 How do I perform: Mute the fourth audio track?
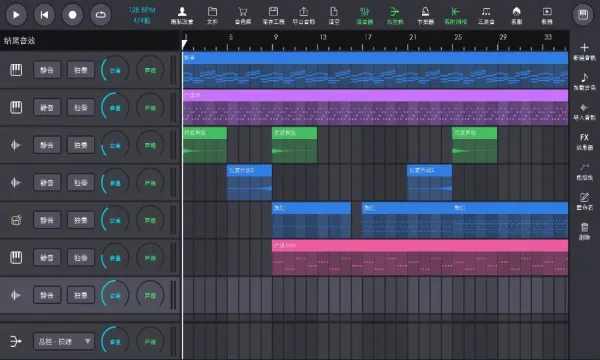[x=47, y=182]
